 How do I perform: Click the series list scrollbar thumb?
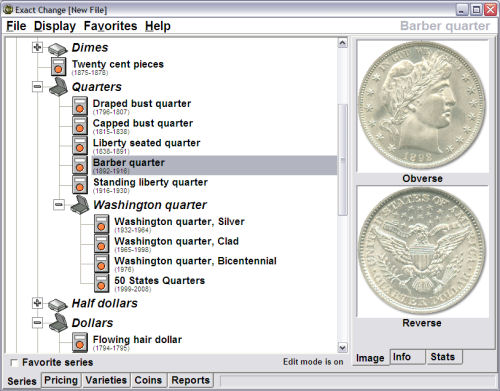pyautogui.click(x=342, y=160)
